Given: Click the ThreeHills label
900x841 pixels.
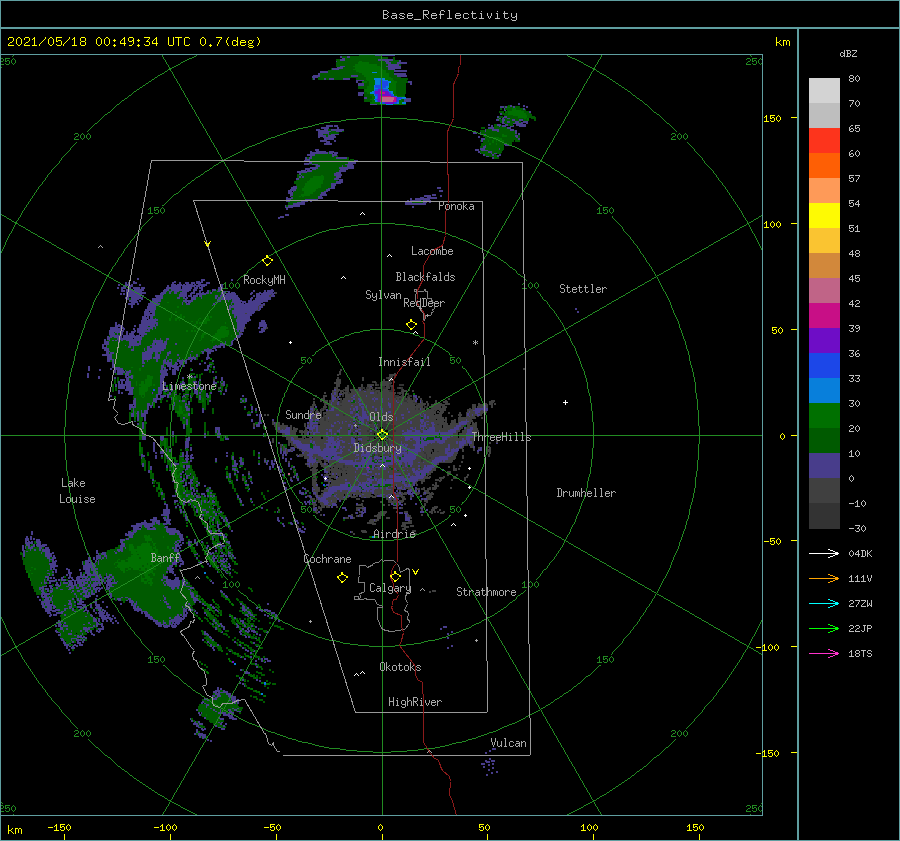Looking at the screenshot, I should [x=502, y=437].
